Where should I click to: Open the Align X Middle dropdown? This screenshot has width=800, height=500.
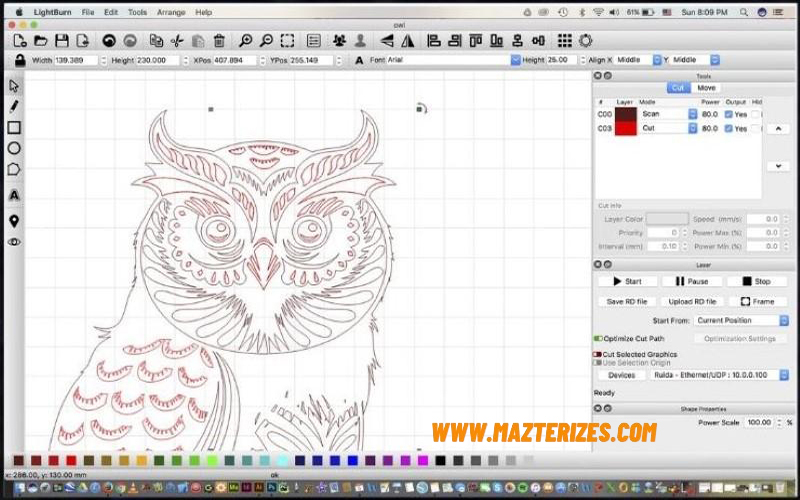[638, 60]
